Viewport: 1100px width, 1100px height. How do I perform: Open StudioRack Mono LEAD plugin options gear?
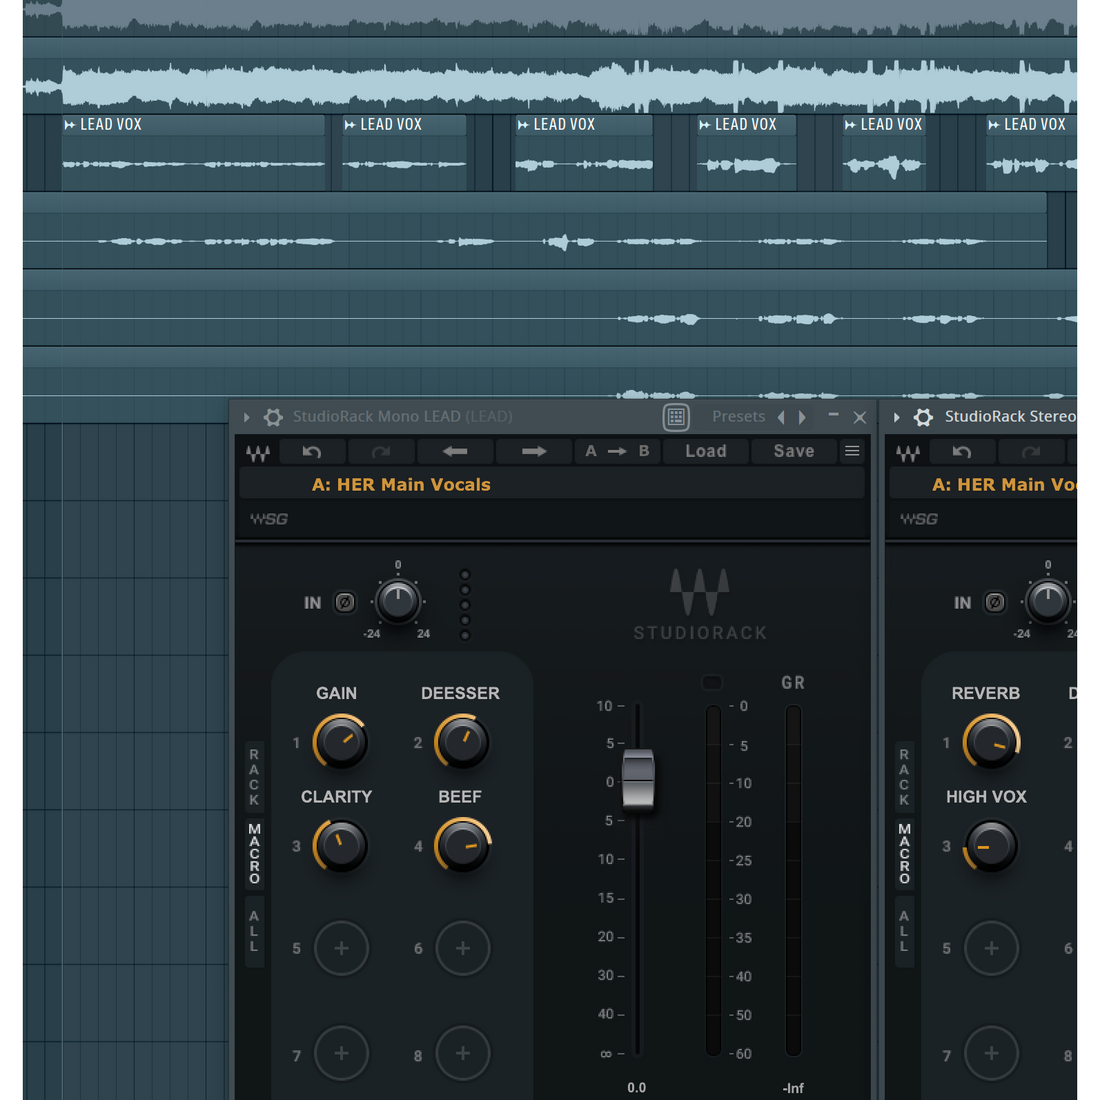click(273, 417)
